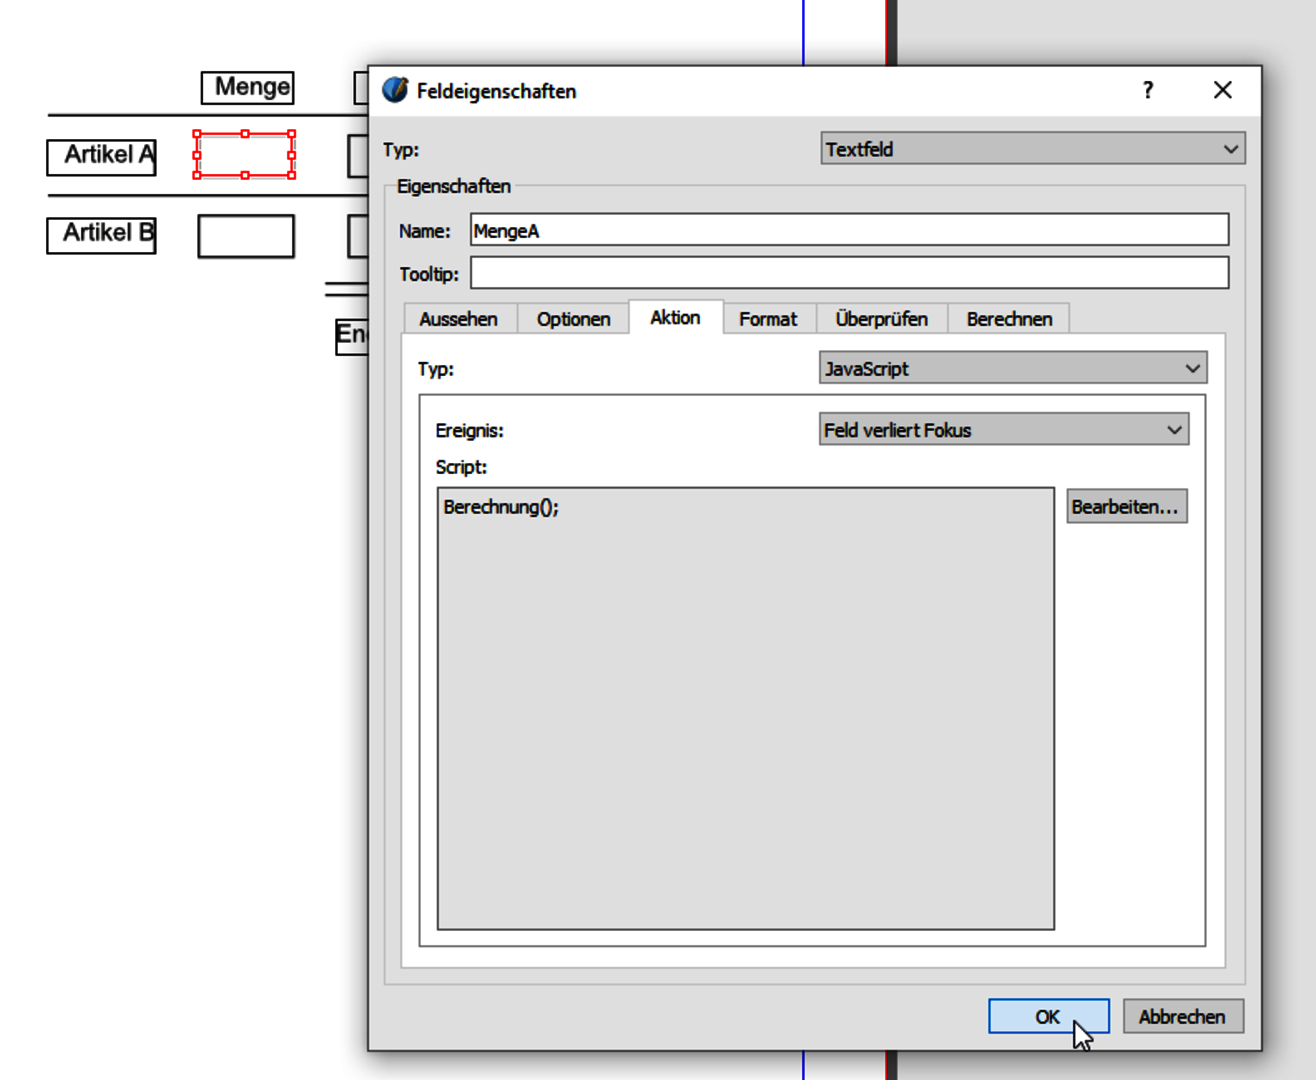Click the question mark help button
Screen dimensions: 1316x1080
(1148, 90)
